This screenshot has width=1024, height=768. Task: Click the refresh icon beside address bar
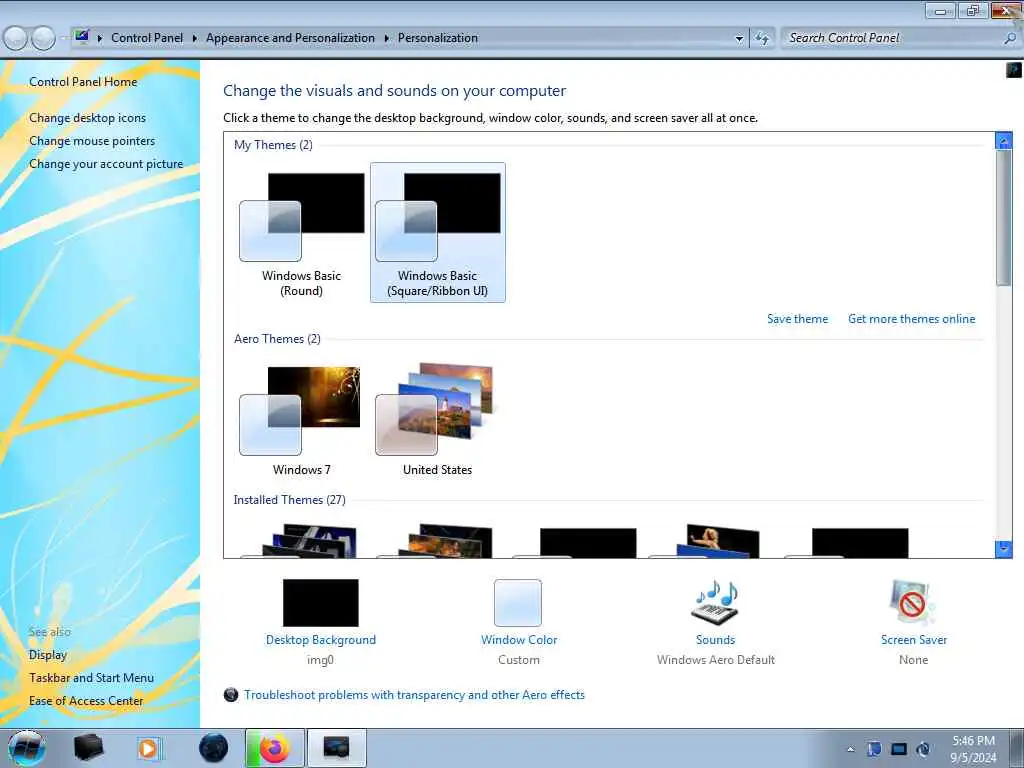point(762,39)
